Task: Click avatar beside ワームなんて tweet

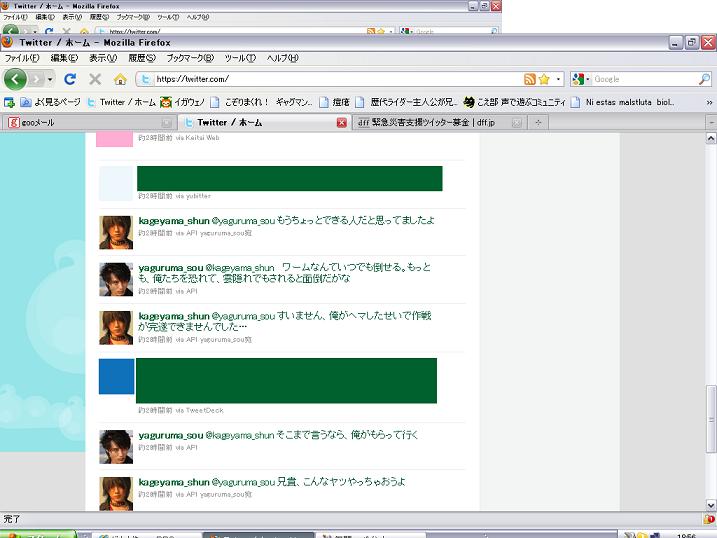Action: (x=116, y=280)
